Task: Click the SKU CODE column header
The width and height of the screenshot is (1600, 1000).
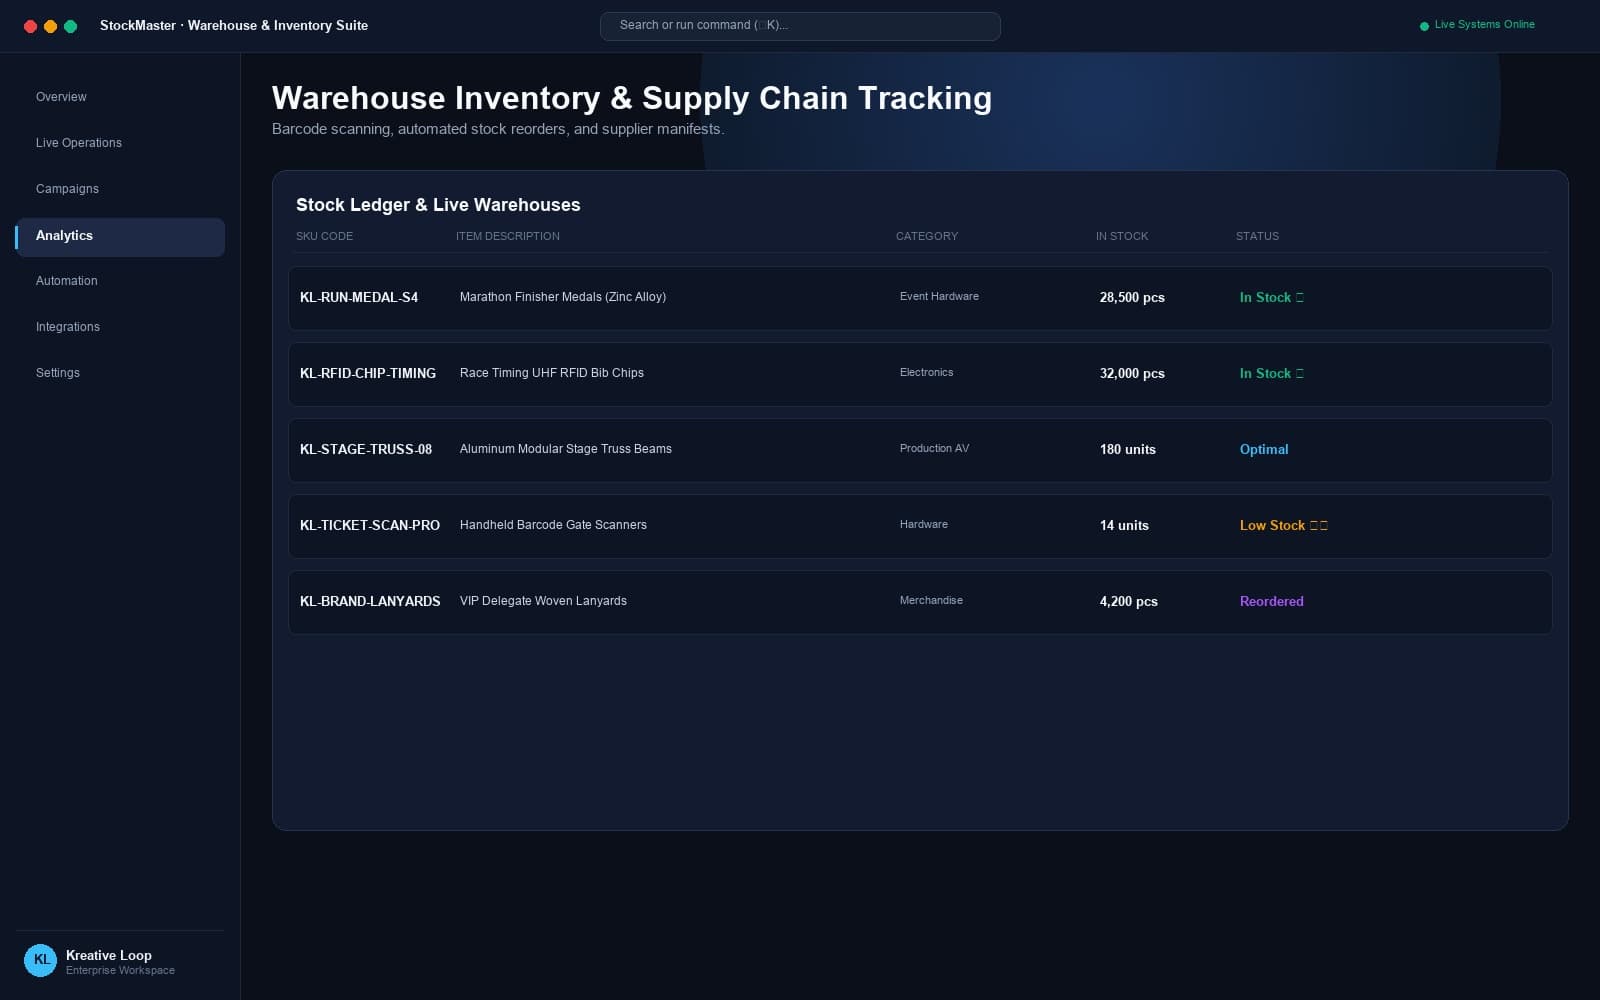Action: (x=324, y=237)
